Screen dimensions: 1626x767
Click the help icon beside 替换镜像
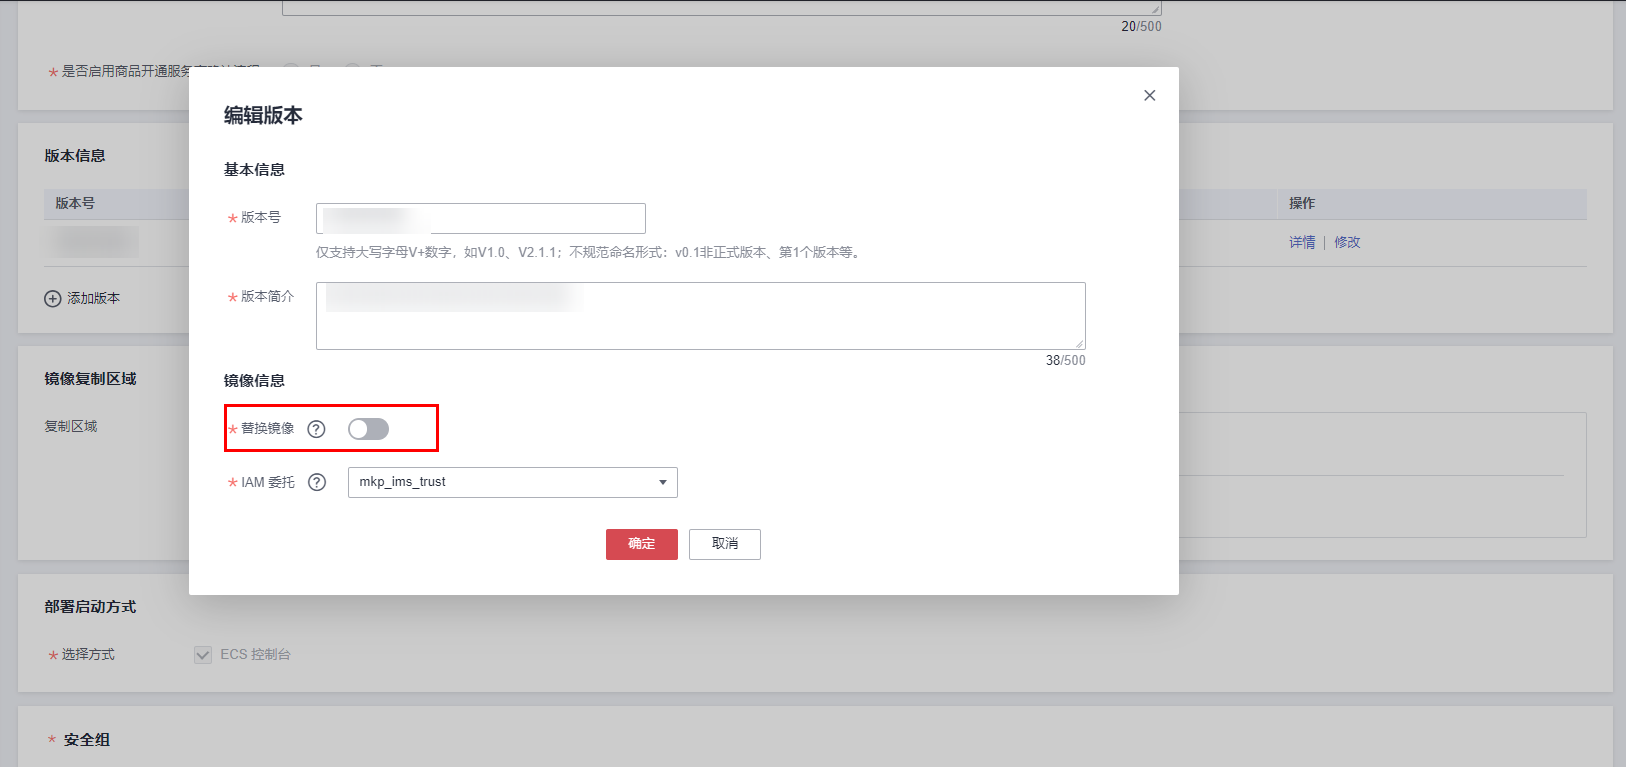click(x=316, y=429)
